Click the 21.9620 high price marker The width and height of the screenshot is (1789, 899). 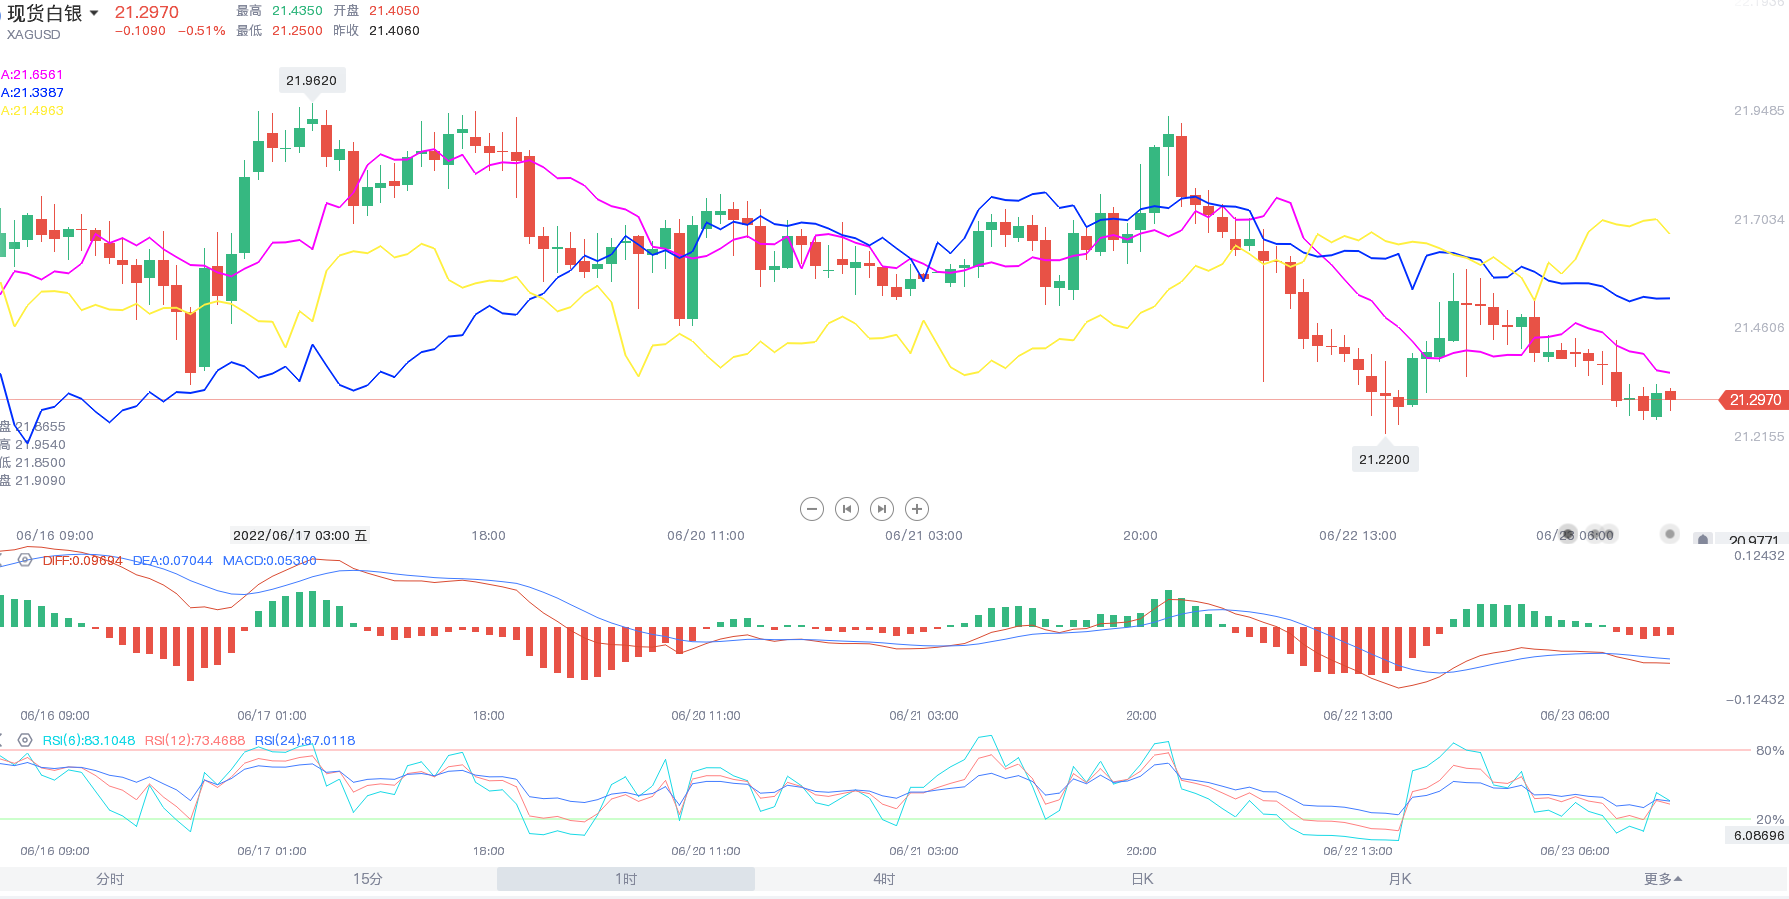[311, 80]
